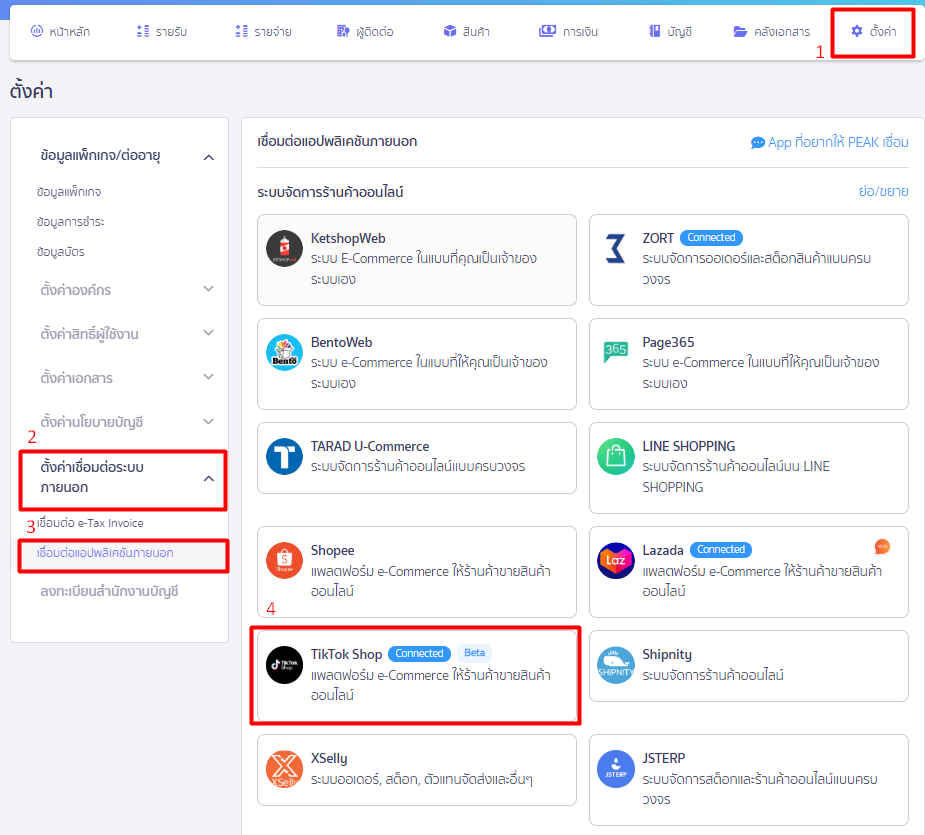925x835 pixels.
Task: Open the สินค้า menu
Action: [x=467, y=31]
